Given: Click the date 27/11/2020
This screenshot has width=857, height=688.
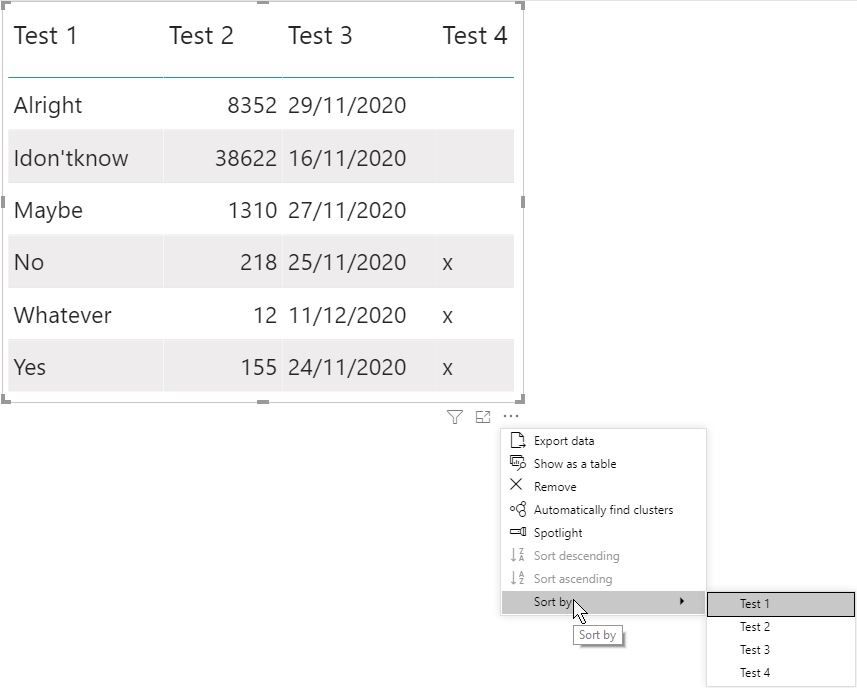Looking at the screenshot, I should (347, 210).
